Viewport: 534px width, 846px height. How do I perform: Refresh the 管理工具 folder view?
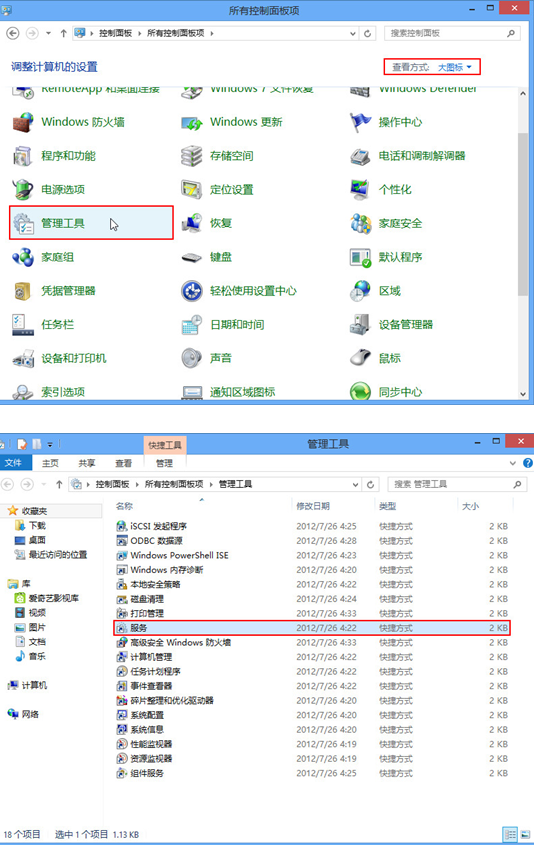tap(370, 485)
